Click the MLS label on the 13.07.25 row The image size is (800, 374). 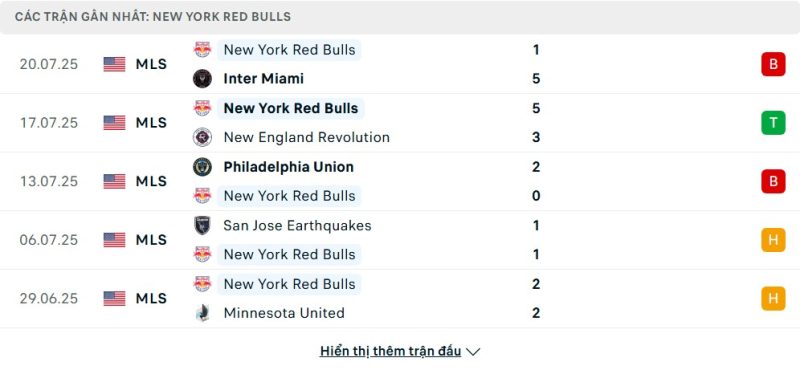click(x=151, y=181)
